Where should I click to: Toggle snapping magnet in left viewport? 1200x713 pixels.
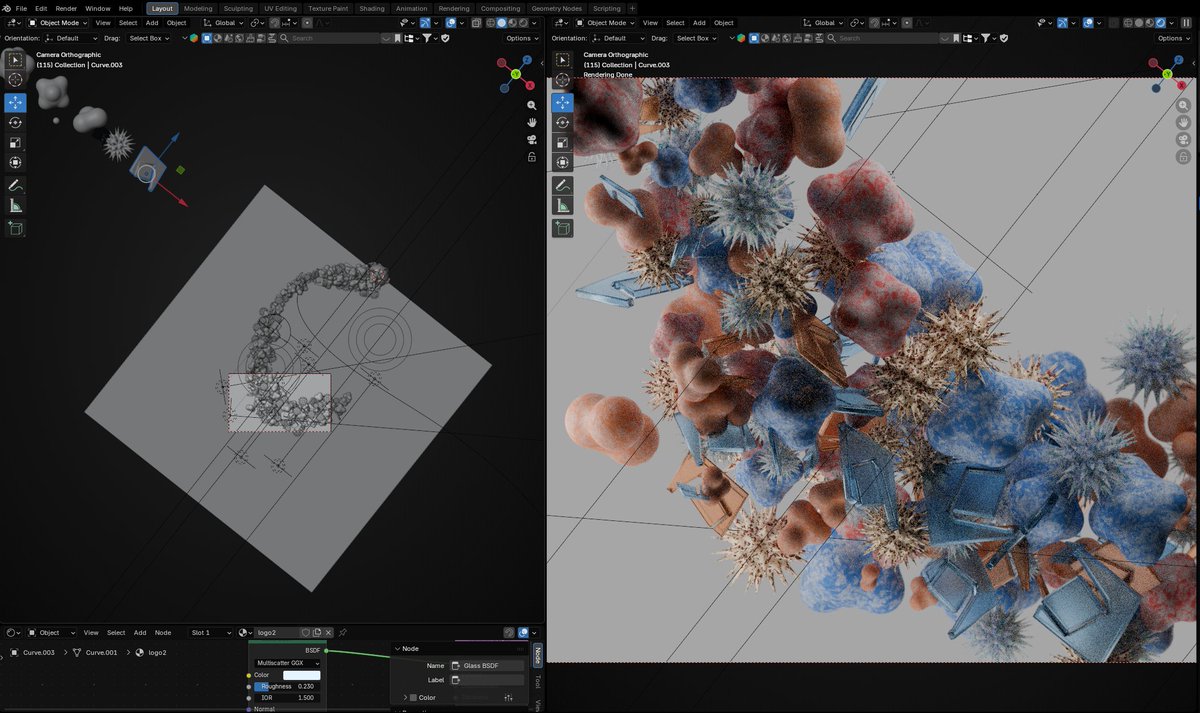(272, 22)
